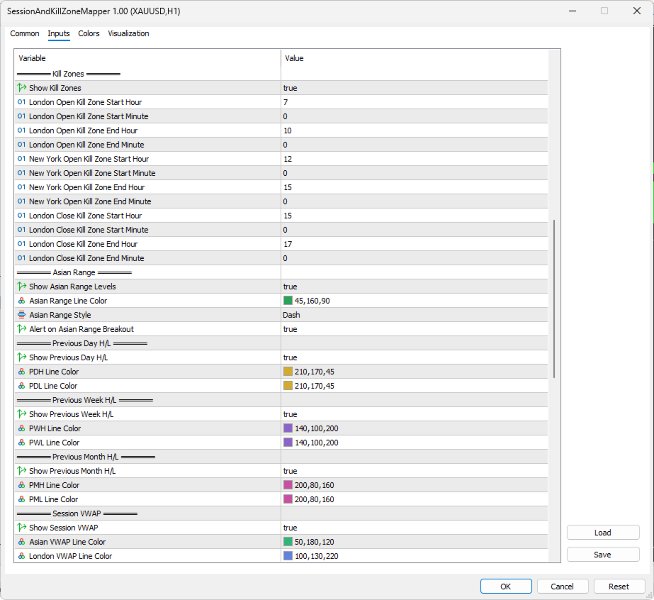Viewport: 654px width, 600px height.
Task: Click the London Close Kill Zone End Hour value field
Action: pyautogui.click(x=414, y=244)
